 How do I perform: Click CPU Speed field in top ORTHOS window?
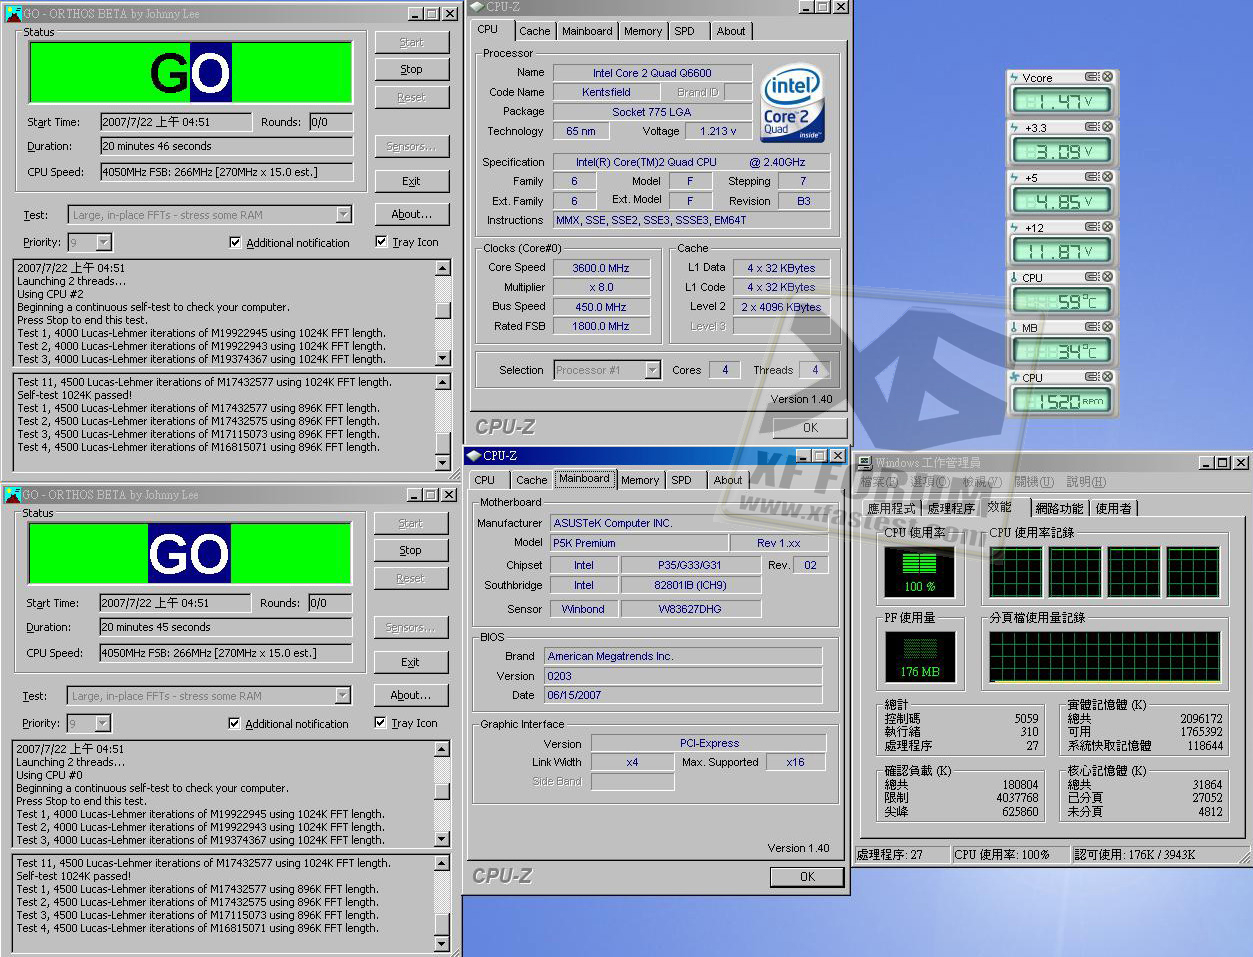(226, 172)
